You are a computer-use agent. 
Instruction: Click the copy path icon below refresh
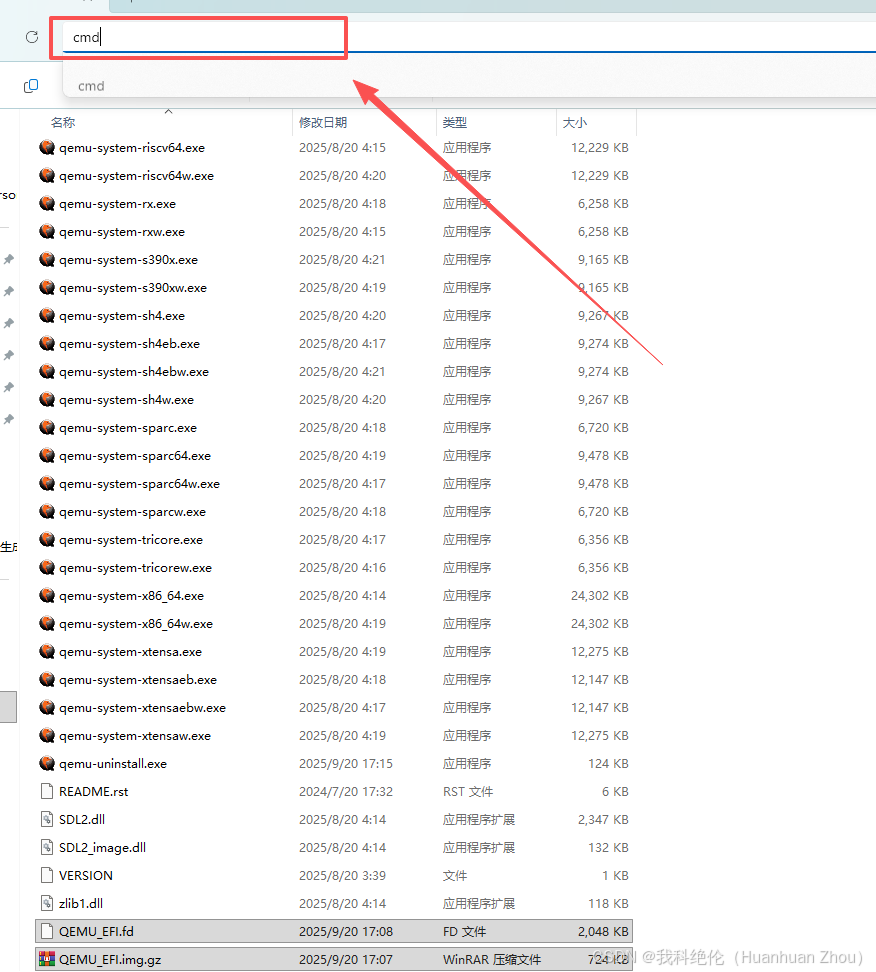click(x=30, y=86)
